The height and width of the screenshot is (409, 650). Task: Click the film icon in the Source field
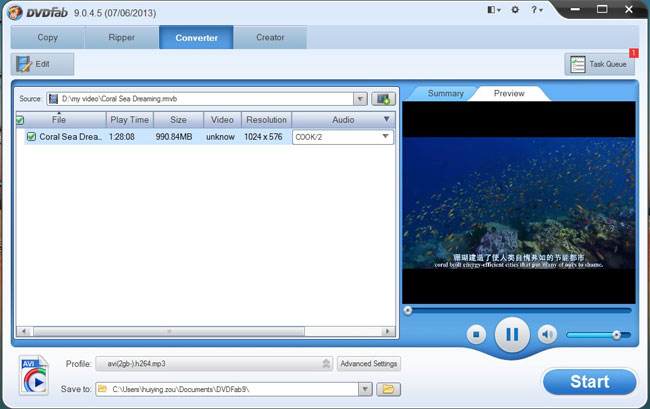tap(53, 99)
